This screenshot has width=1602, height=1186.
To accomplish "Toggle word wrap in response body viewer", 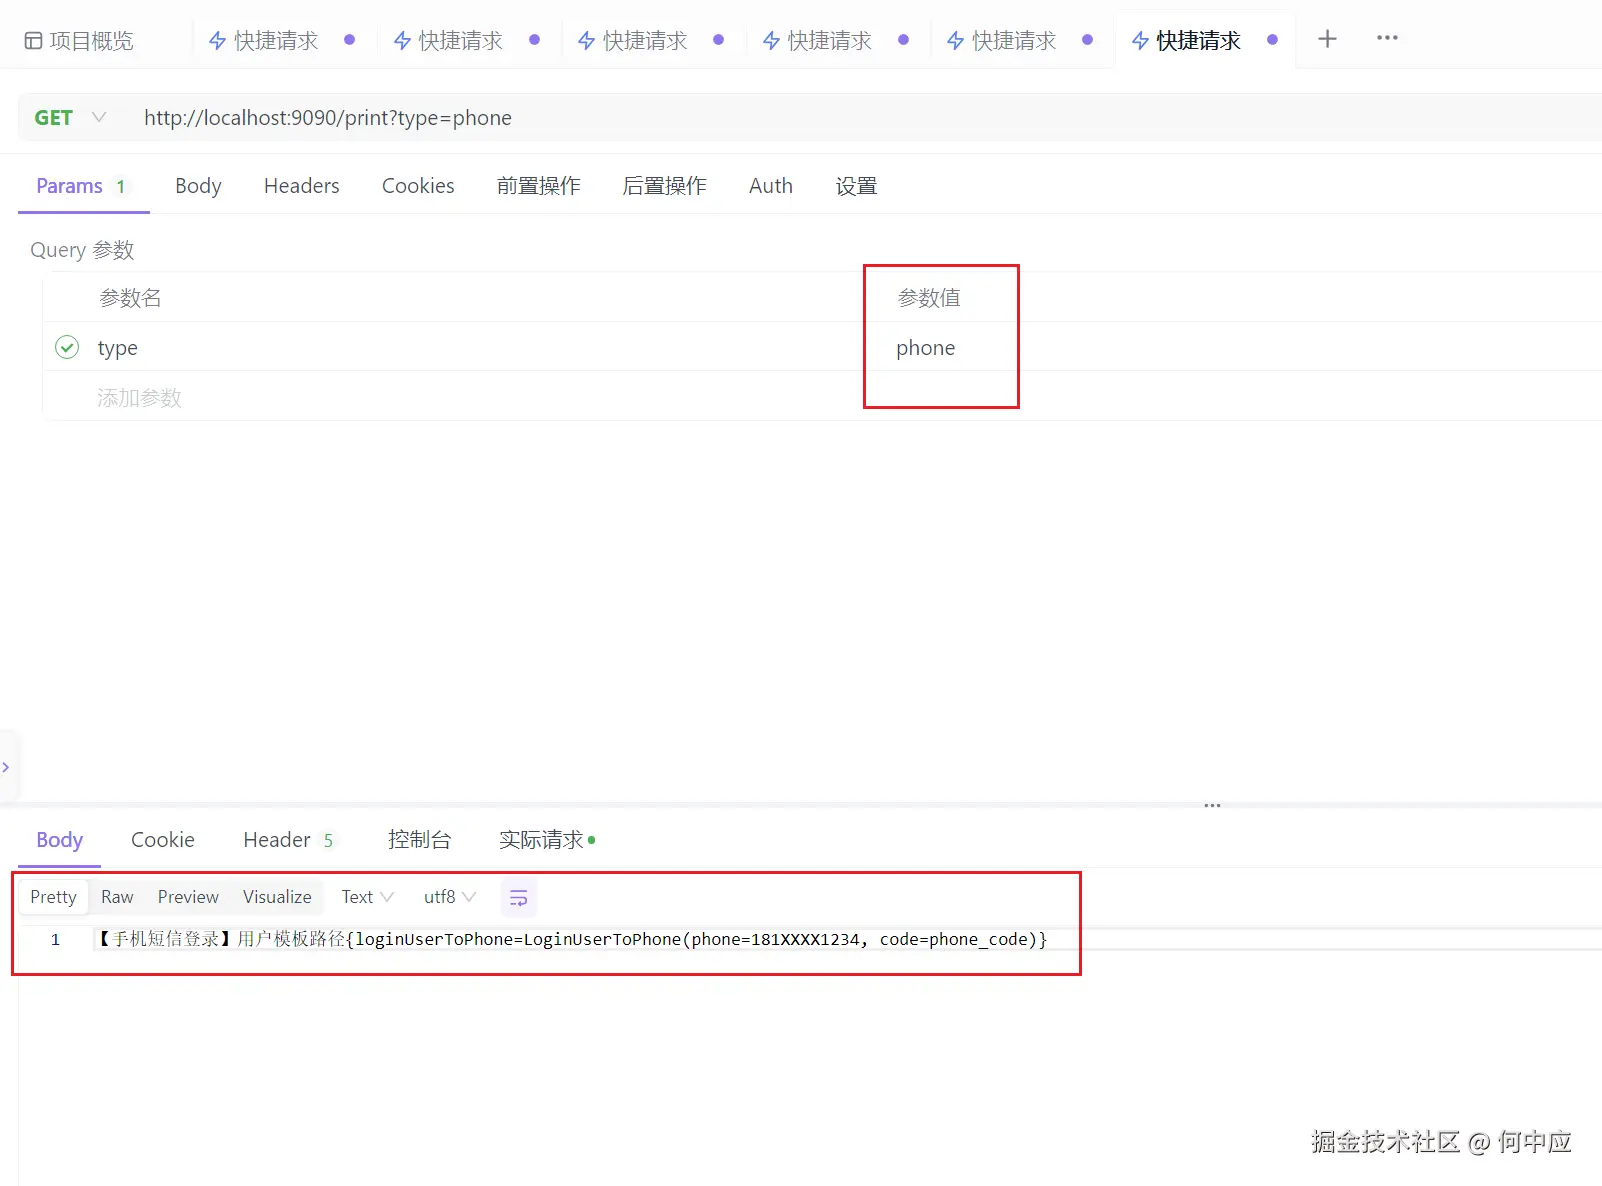I will click(x=518, y=897).
